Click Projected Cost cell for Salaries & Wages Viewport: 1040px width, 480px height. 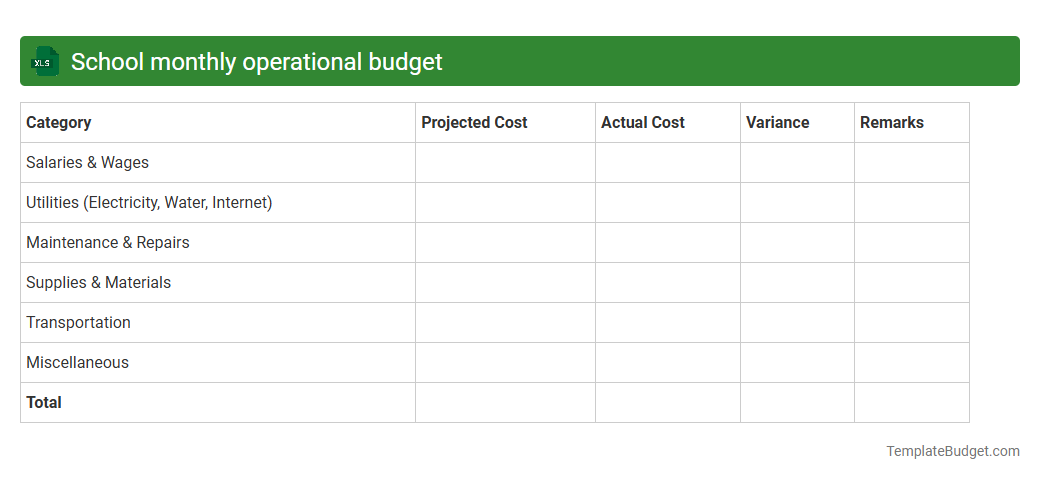(505, 162)
